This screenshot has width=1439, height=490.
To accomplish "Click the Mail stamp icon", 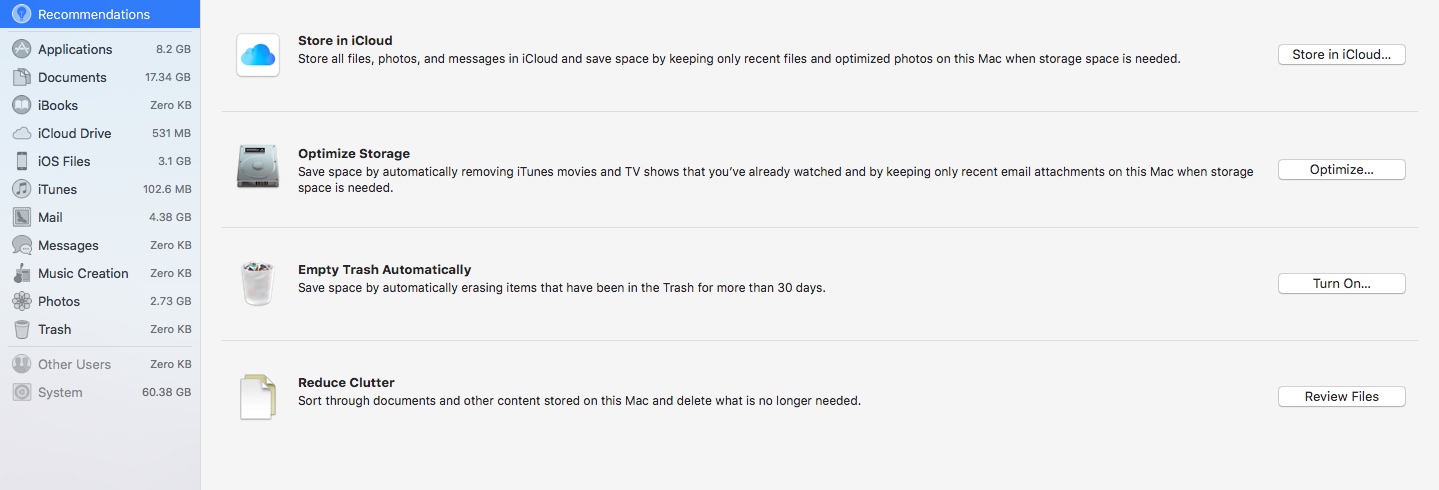I will (22, 217).
